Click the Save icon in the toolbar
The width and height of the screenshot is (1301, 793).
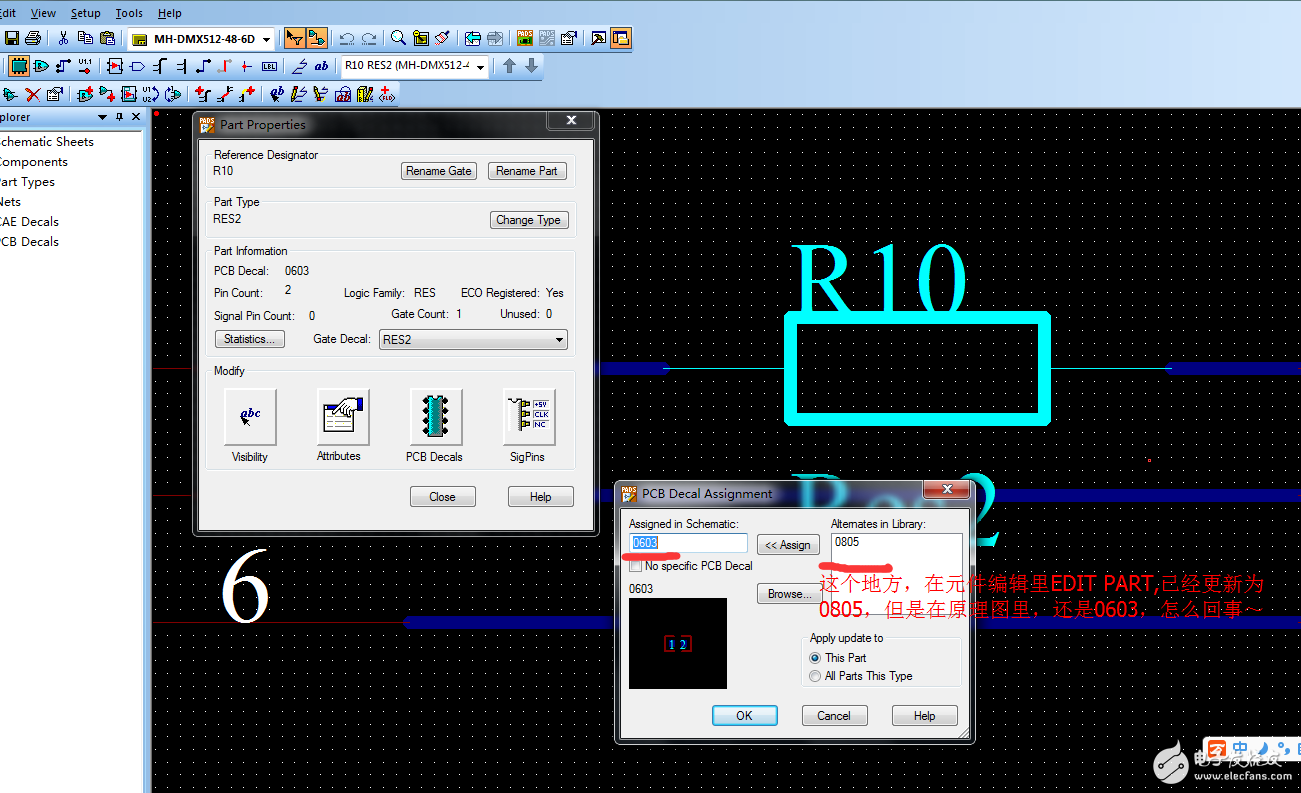(x=12, y=39)
